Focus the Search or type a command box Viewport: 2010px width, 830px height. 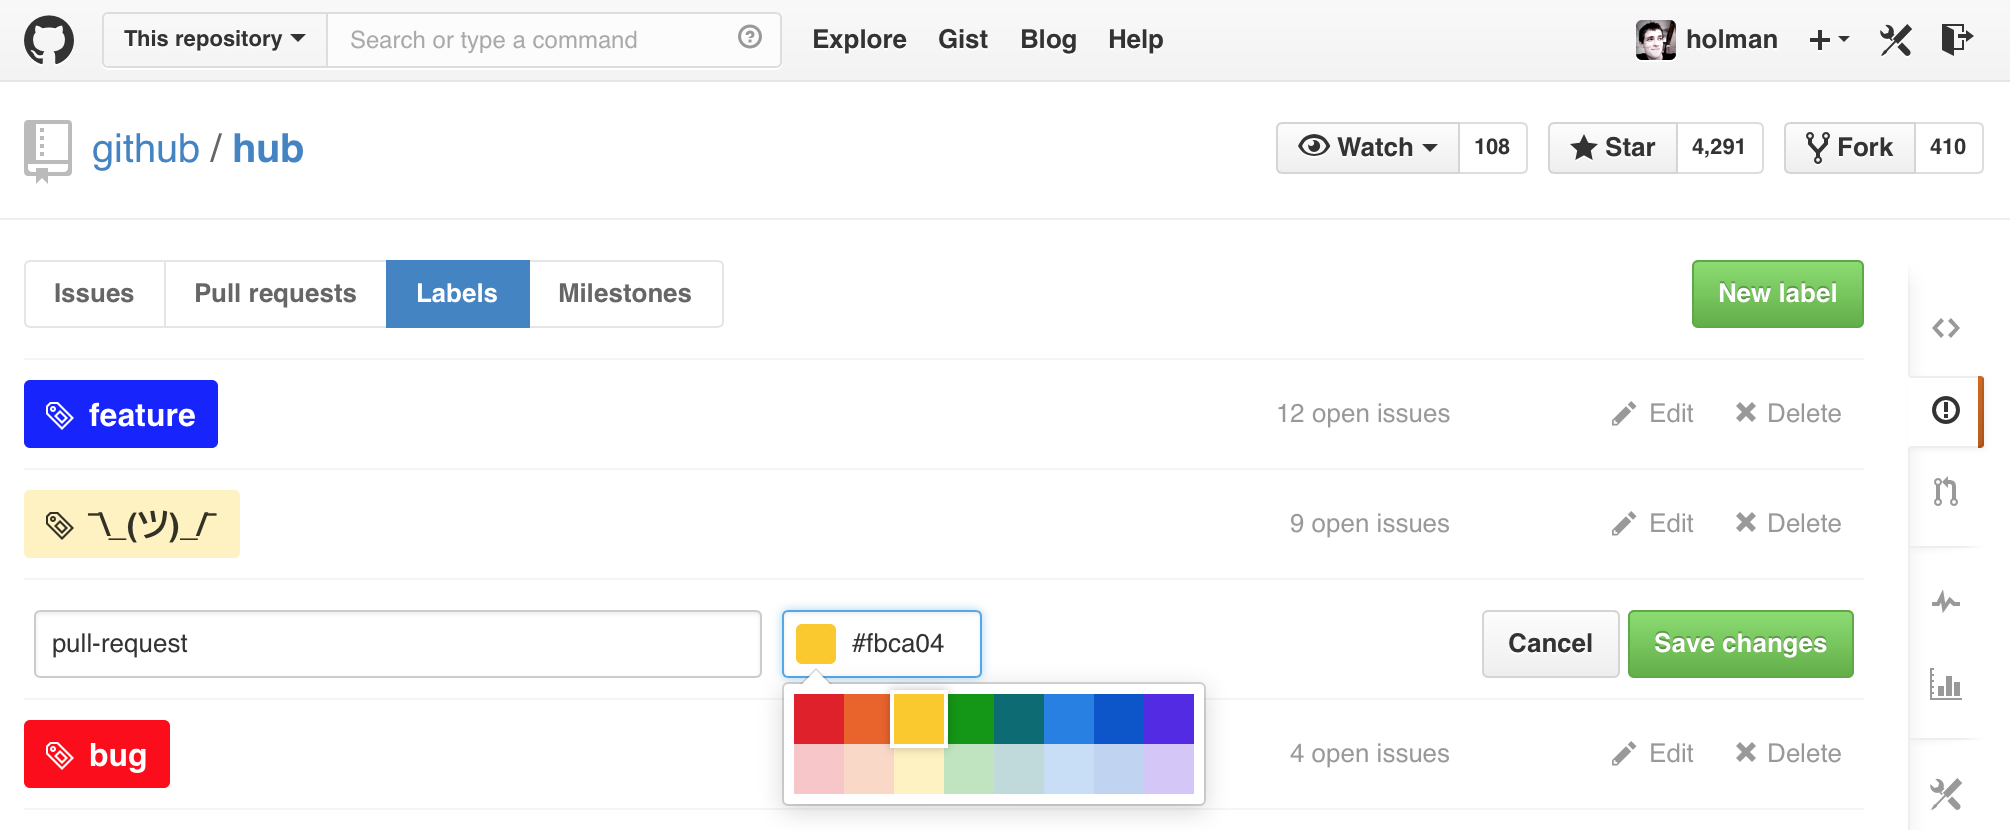coord(554,40)
